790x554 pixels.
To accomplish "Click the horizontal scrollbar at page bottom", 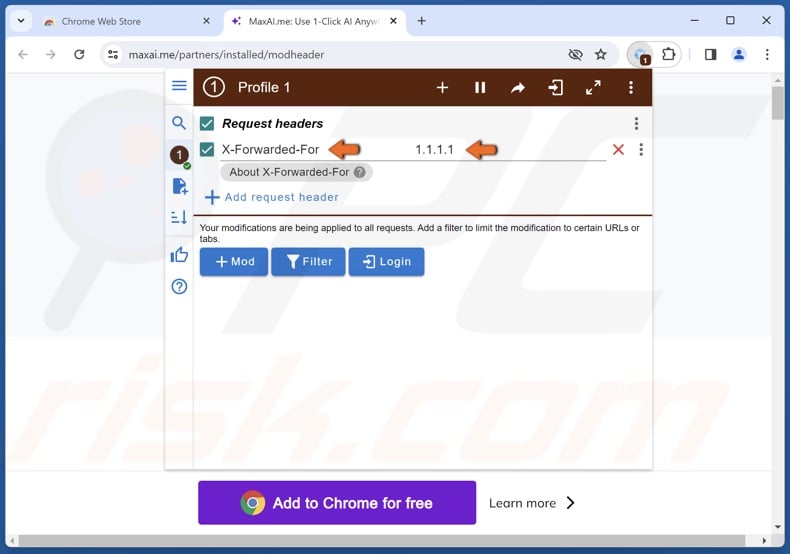I will [382, 540].
